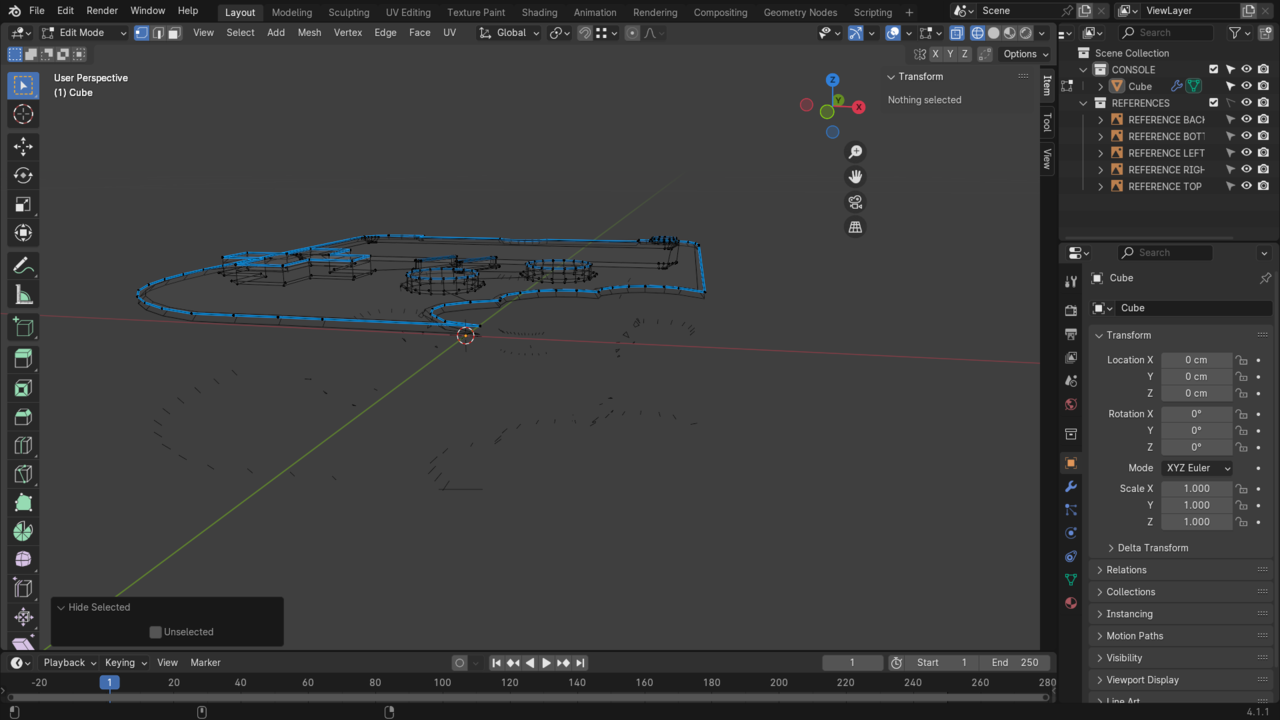Switch to the Shading workspace tab

pos(539,12)
